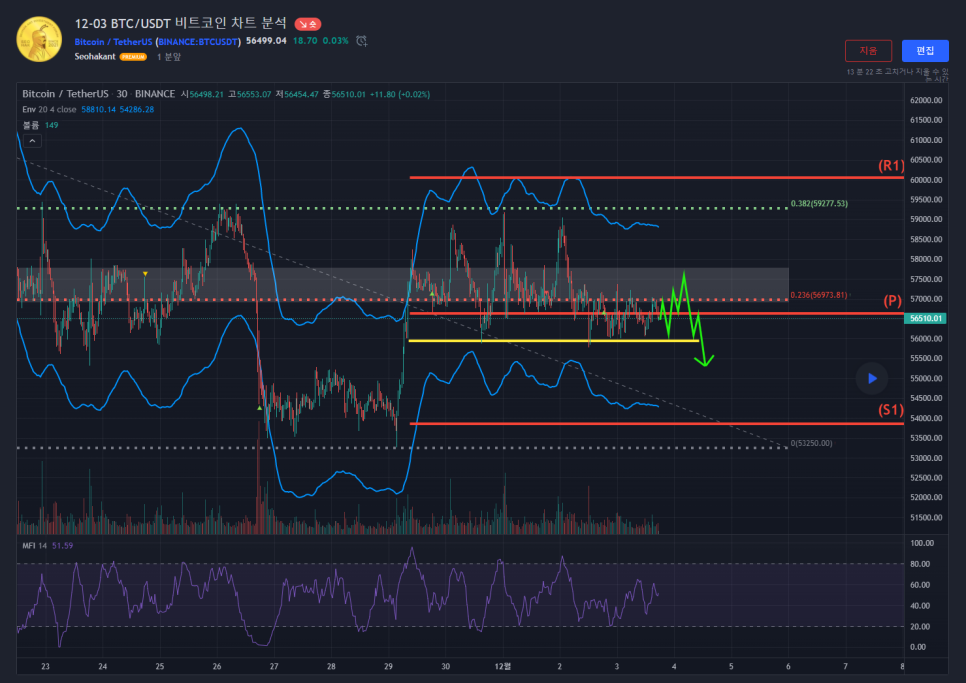The image size is (966, 683).
Task: Click the 지움 delete button
Action: coord(868,50)
